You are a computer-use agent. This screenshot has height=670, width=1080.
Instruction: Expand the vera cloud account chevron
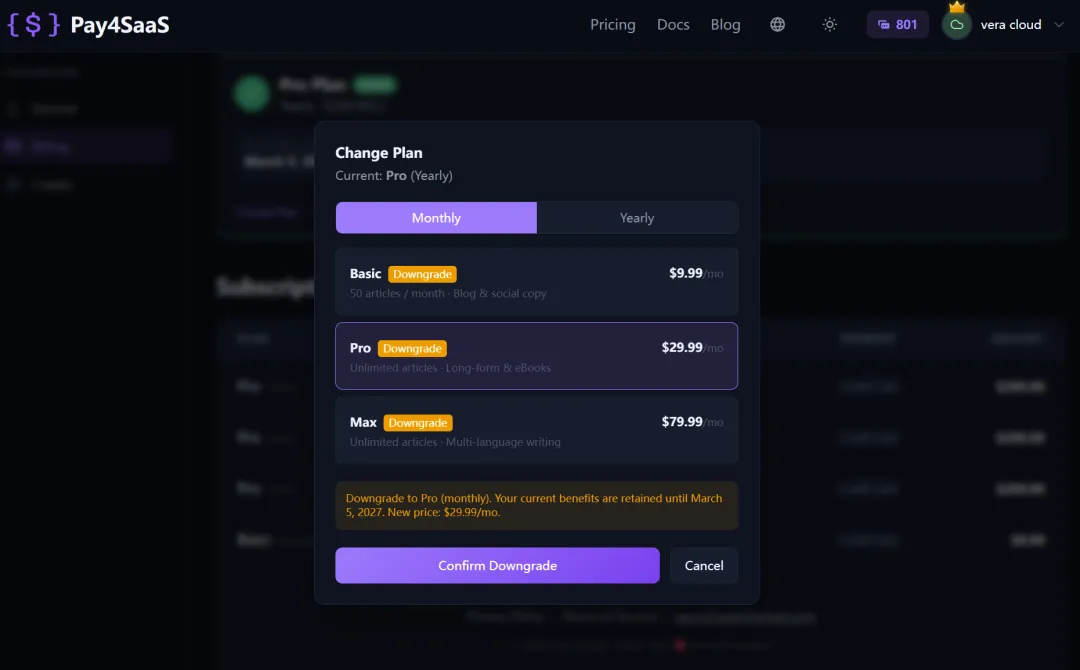coord(1059,25)
